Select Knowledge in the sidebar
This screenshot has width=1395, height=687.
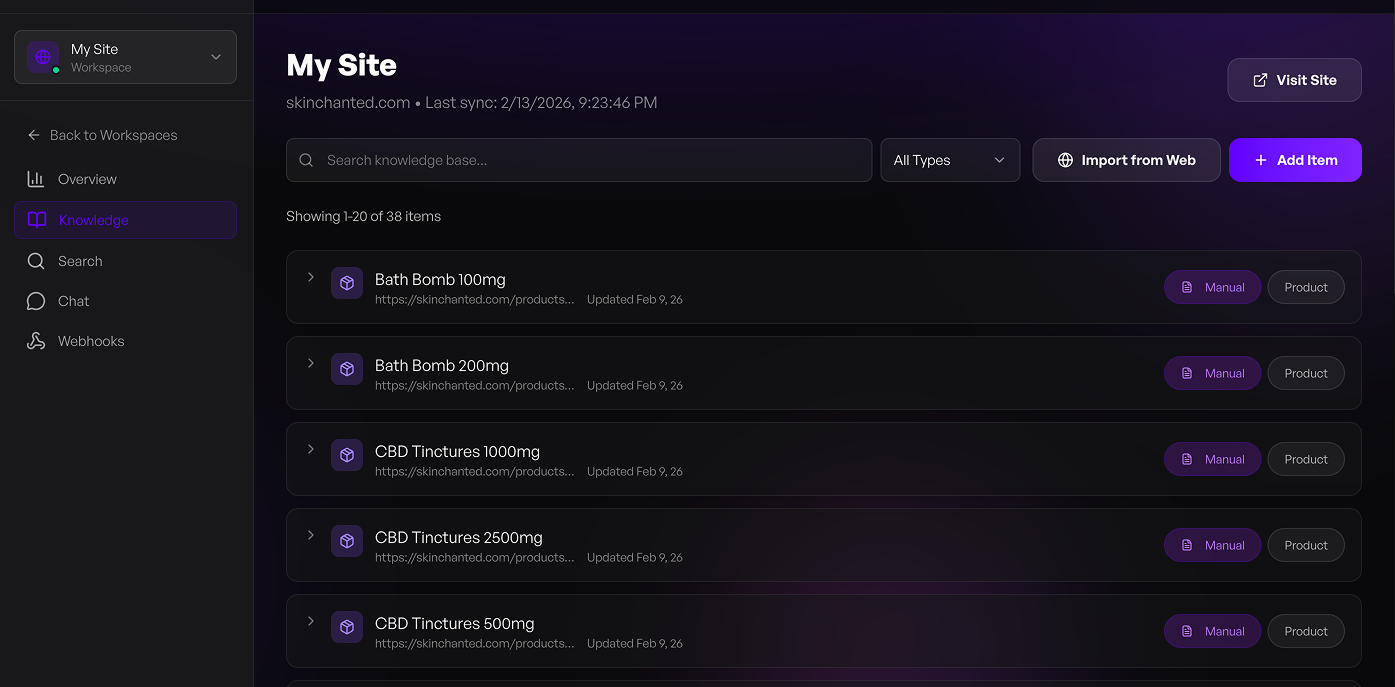click(x=93, y=220)
